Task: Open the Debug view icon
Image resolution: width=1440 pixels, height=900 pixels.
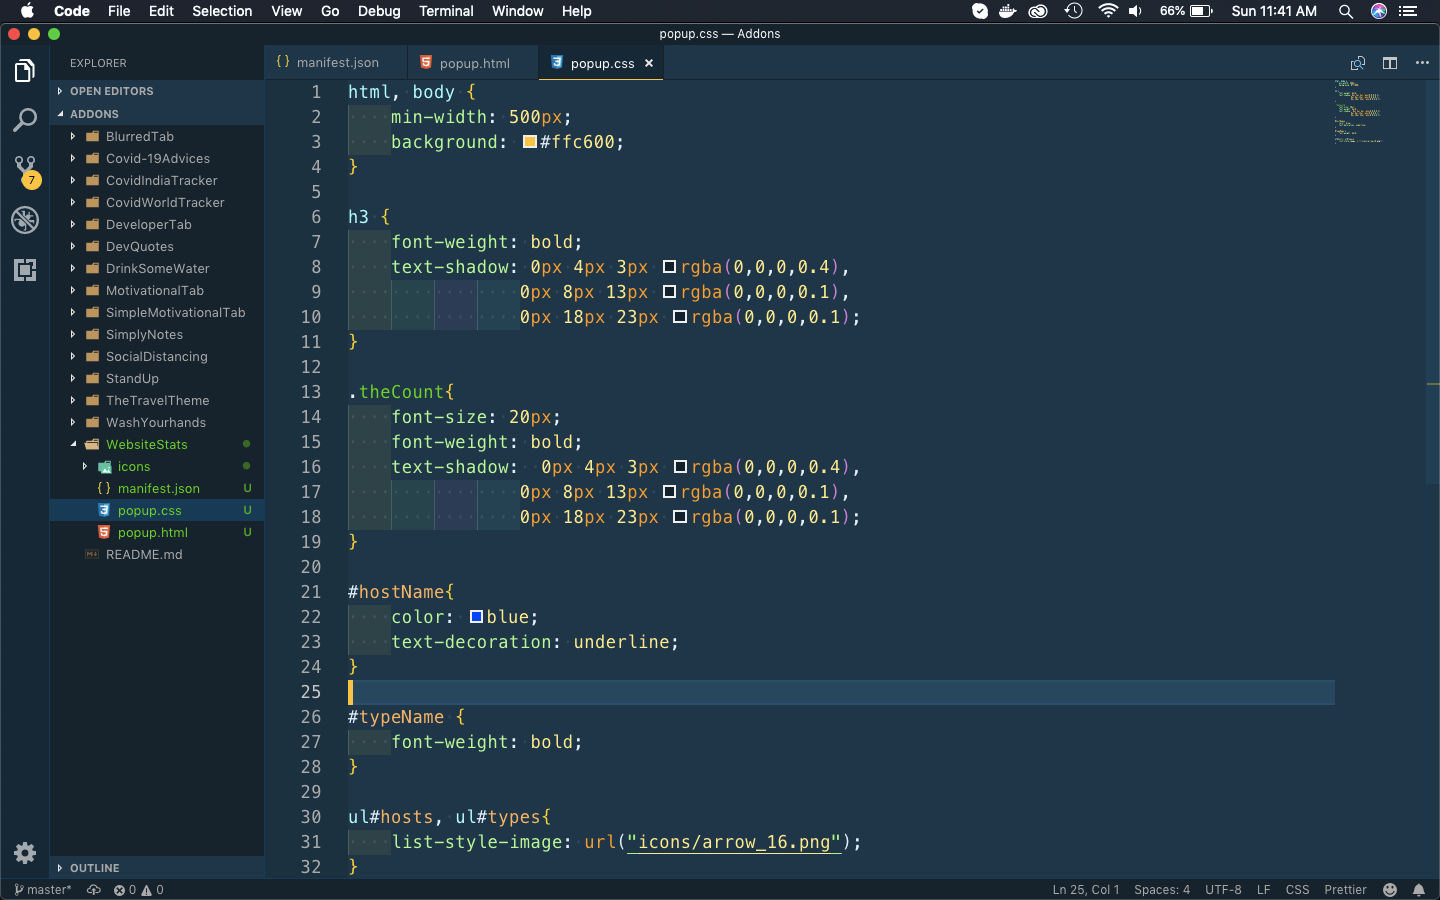Action: point(25,220)
